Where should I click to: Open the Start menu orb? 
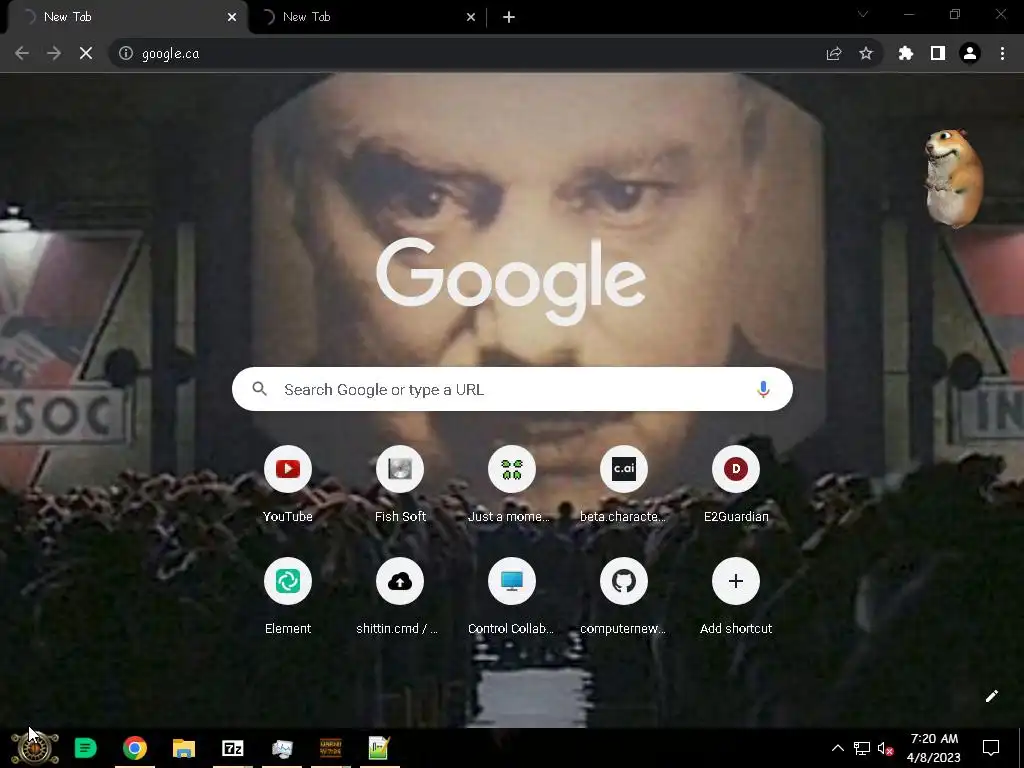tap(34, 748)
